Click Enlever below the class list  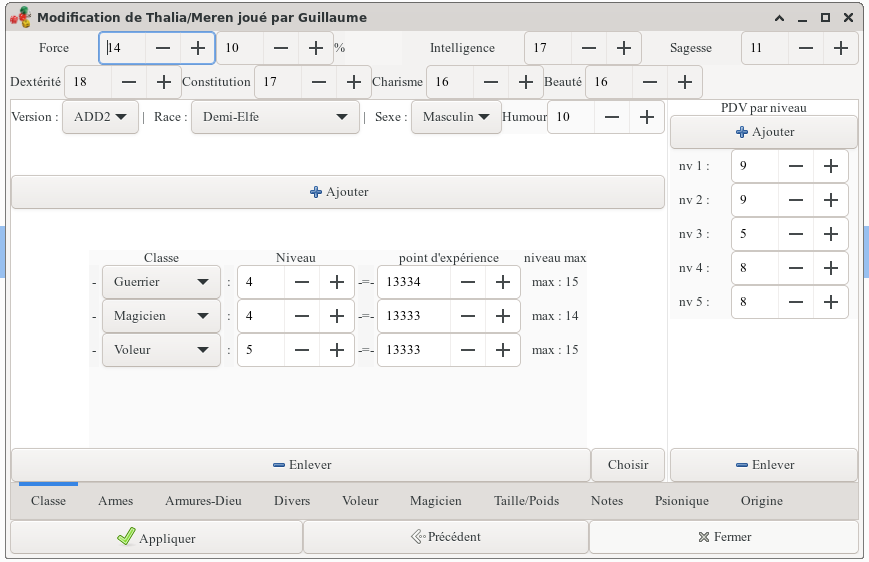tap(301, 464)
